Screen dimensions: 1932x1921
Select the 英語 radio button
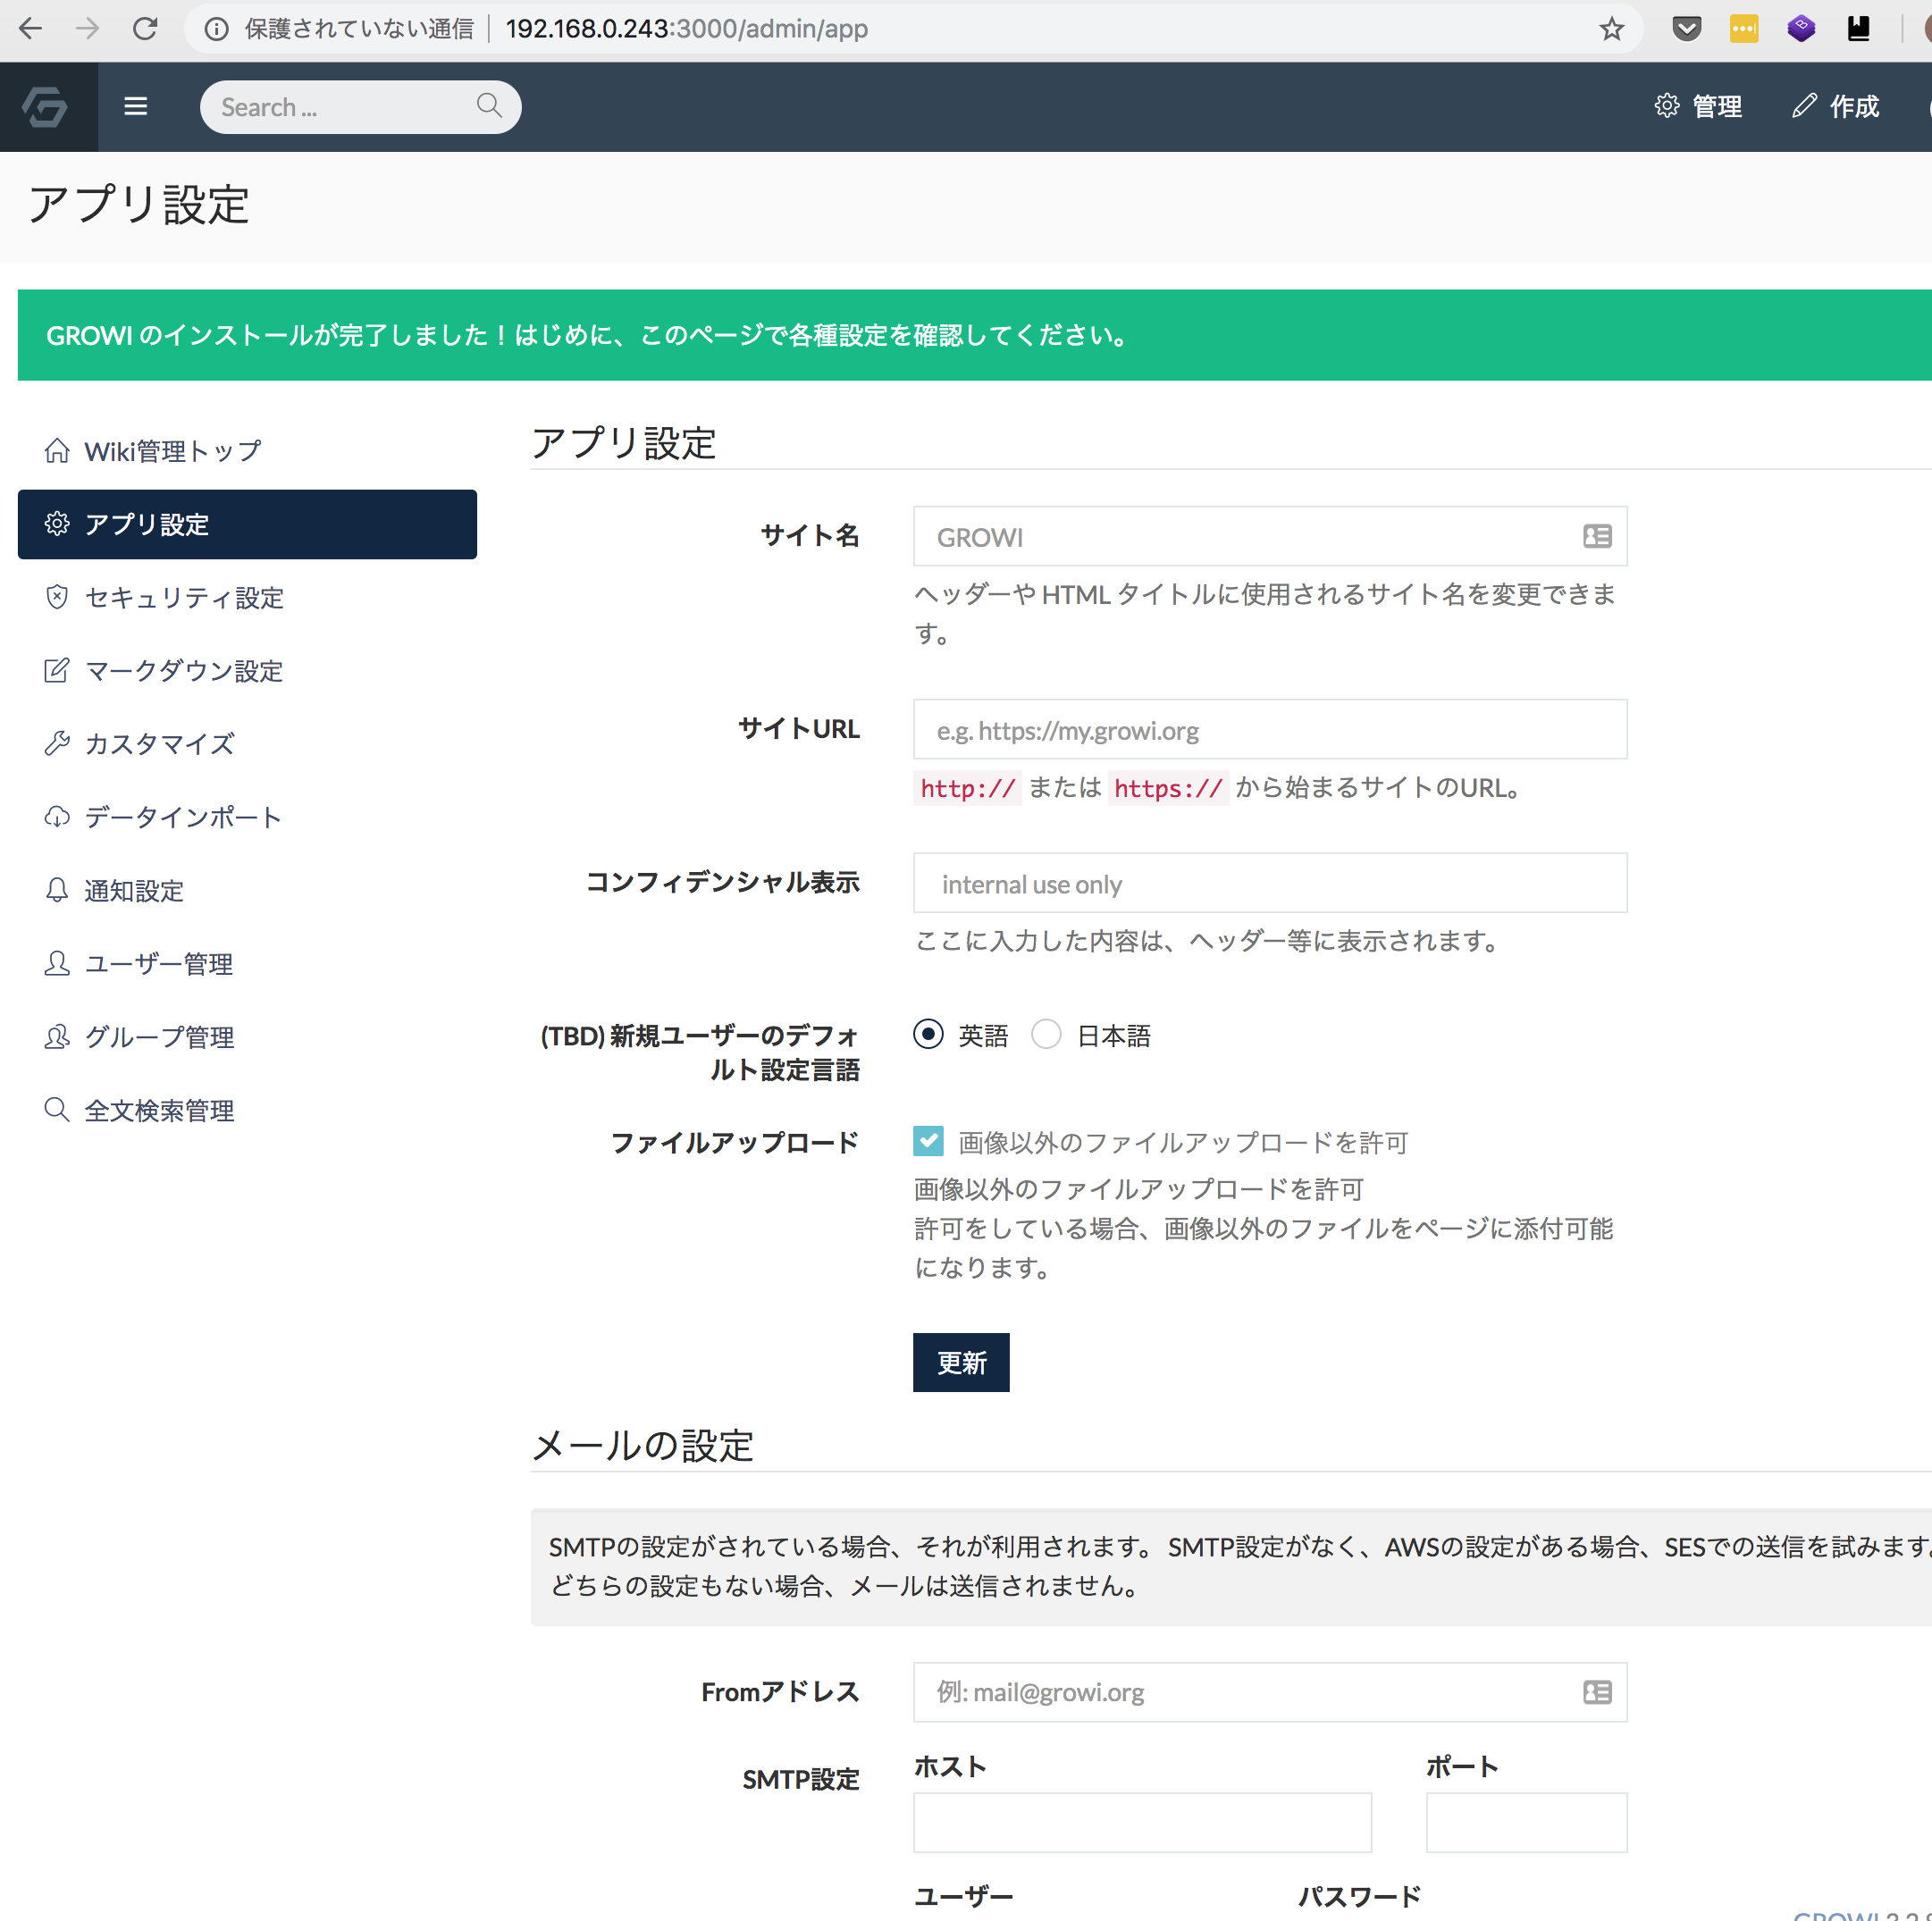click(928, 1034)
